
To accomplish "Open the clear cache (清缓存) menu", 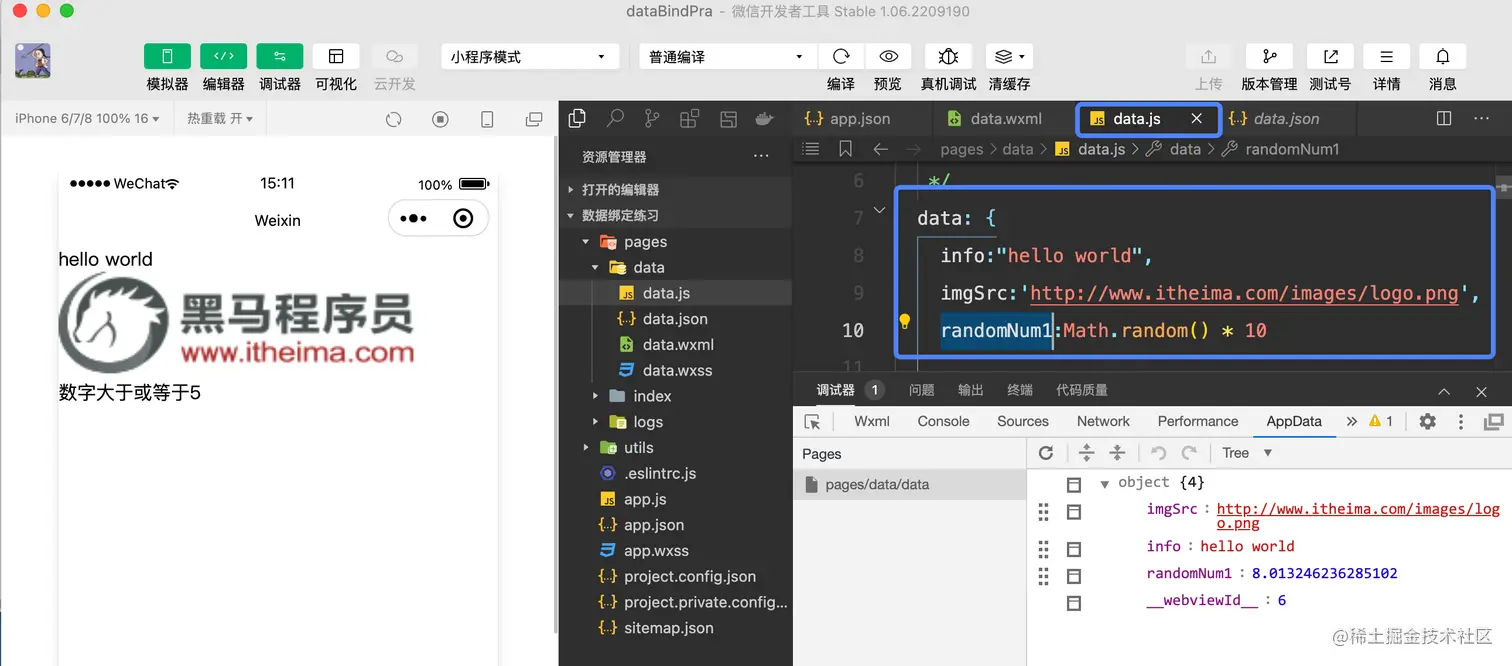I will click(x=1009, y=57).
